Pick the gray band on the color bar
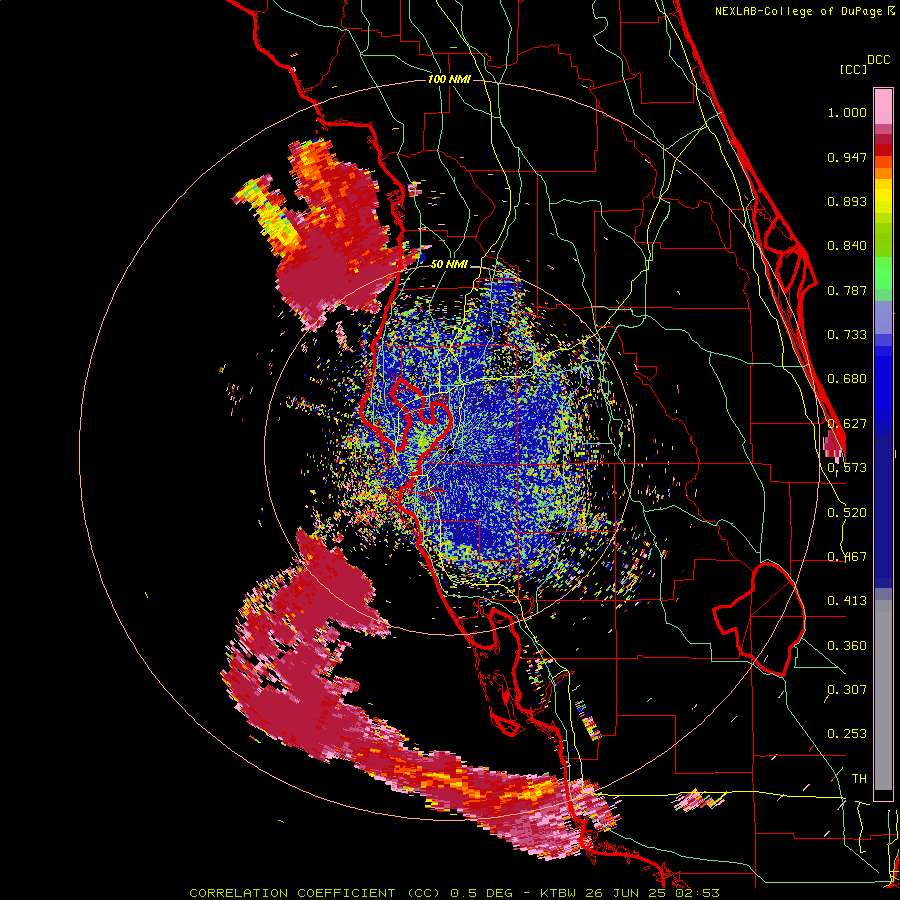 [x=883, y=695]
